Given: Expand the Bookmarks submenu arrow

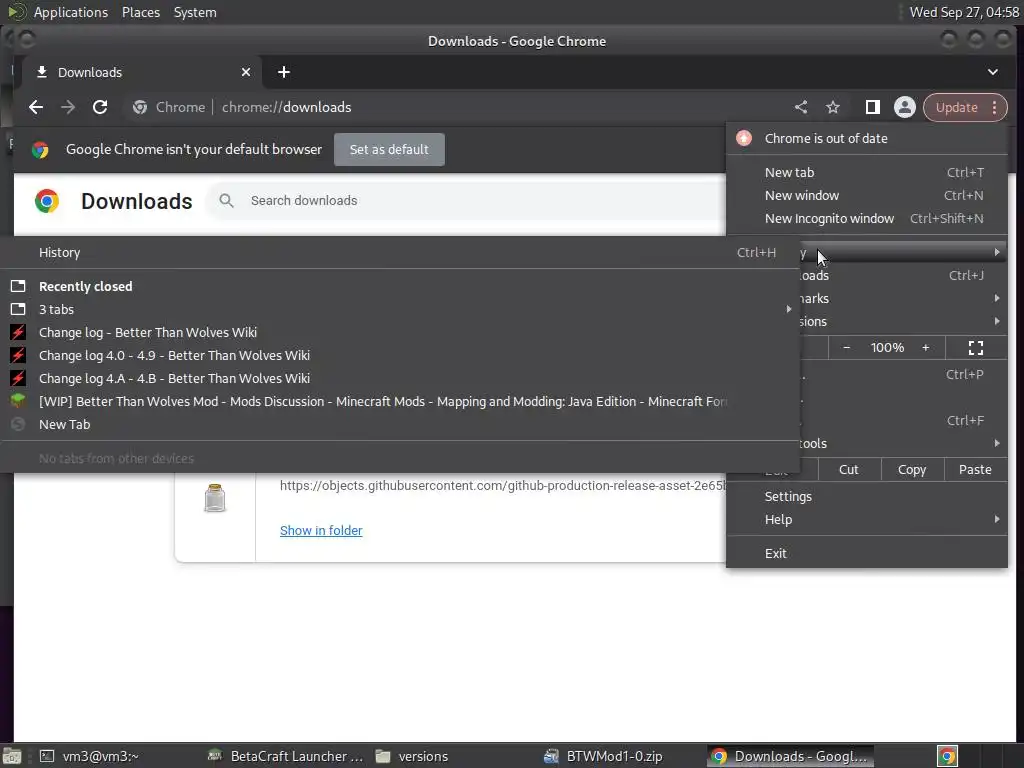Looking at the screenshot, I should [997, 298].
